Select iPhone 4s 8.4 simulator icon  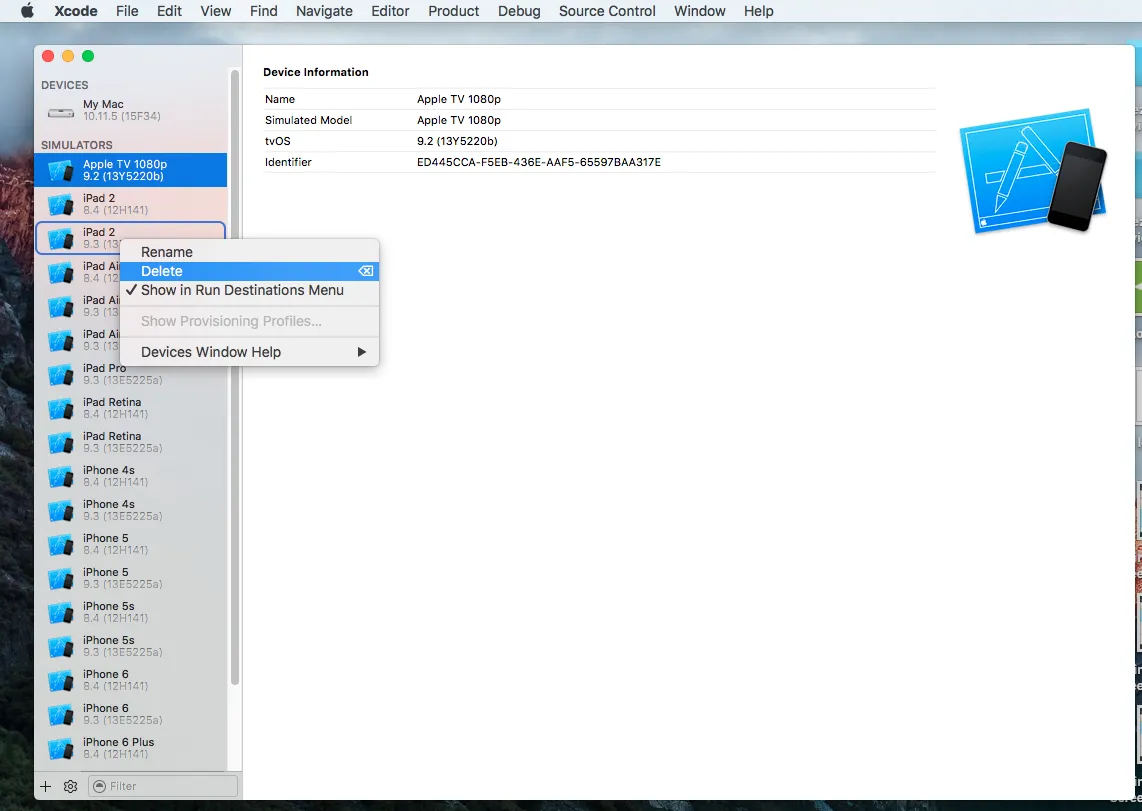point(60,476)
